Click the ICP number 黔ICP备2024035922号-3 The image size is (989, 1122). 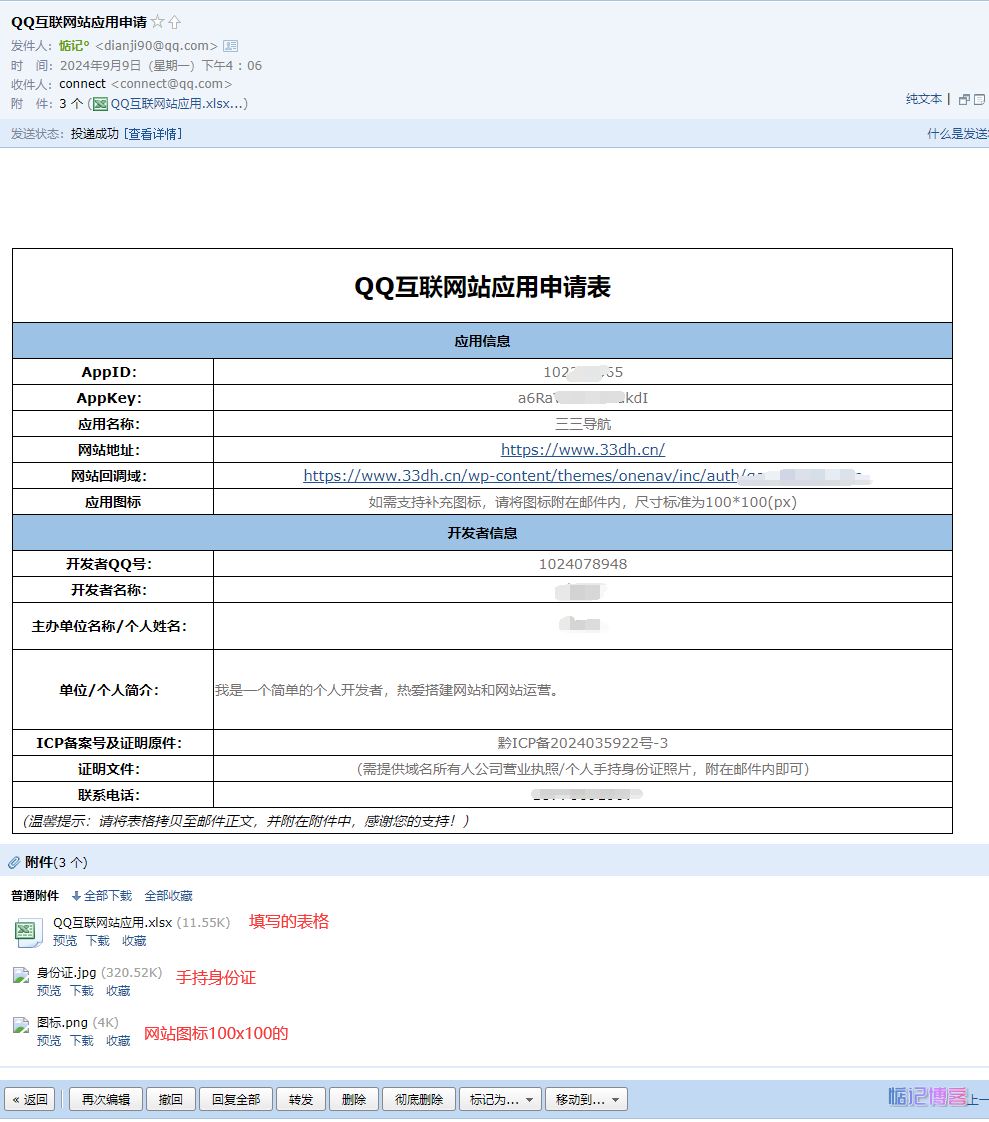coord(583,743)
